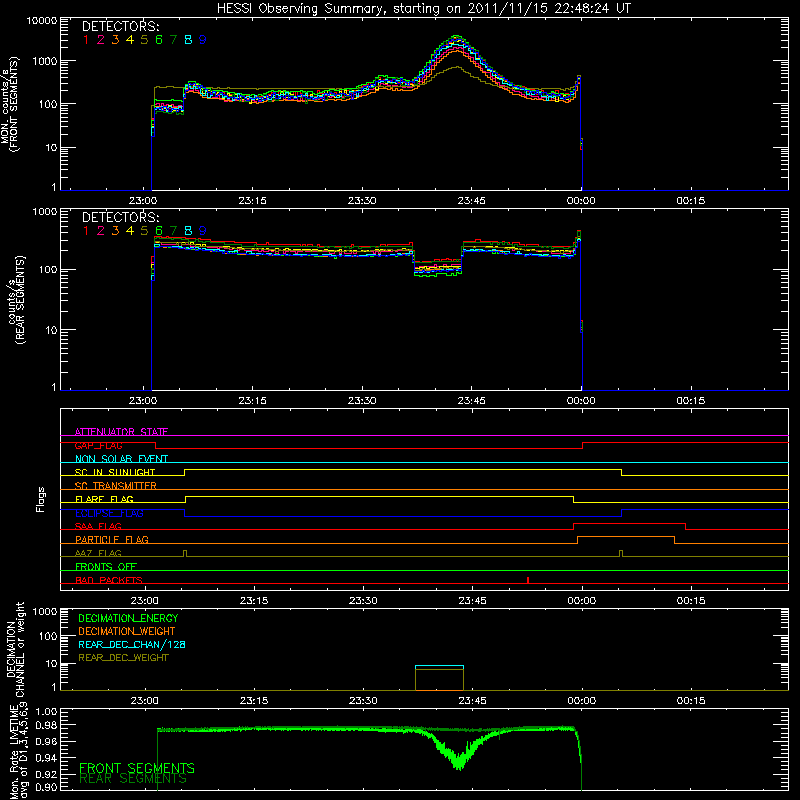Click 00:00 tick label under front segments plot
Image resolution: width=800 pixels, height=800 pixels.
tap(581, 201)
